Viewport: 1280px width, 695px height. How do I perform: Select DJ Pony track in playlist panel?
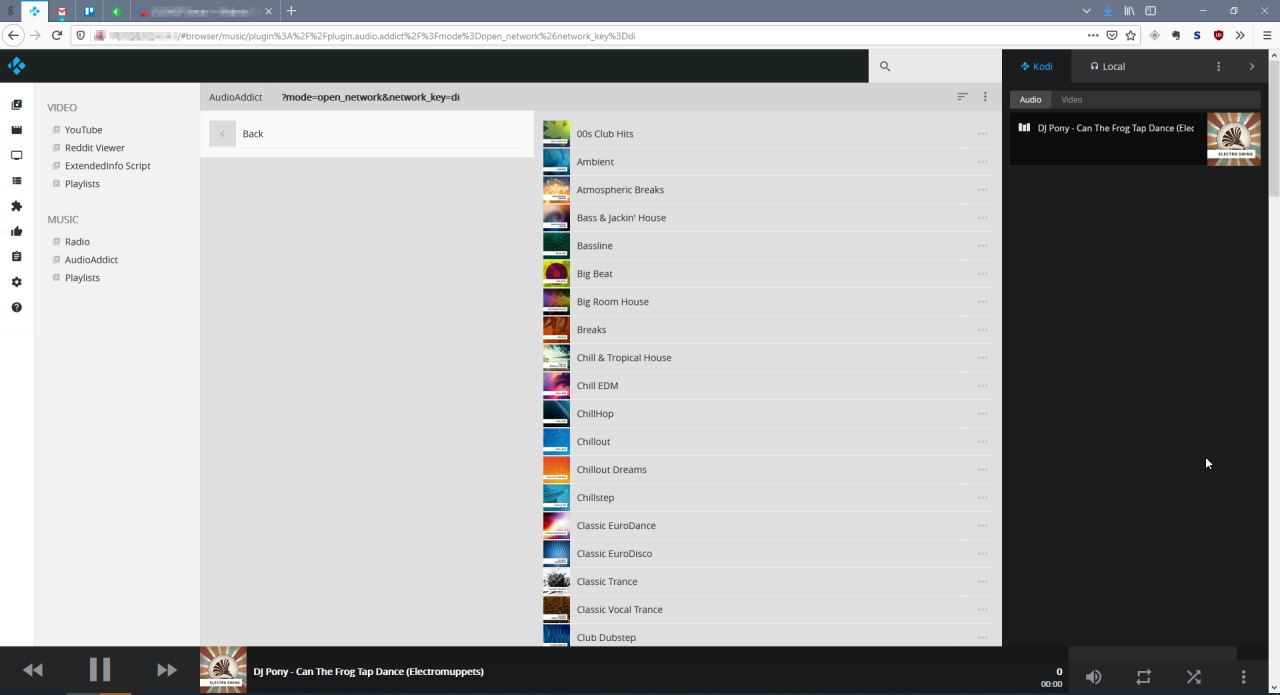1116,128
